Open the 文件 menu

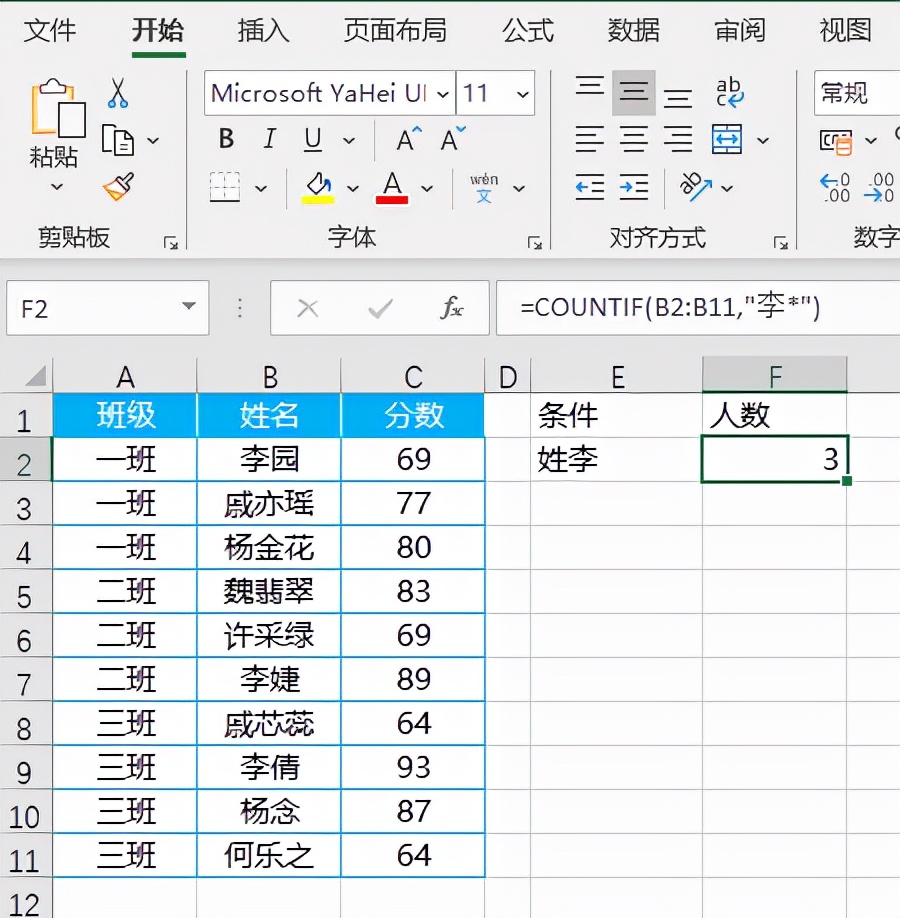pos(50,30)
